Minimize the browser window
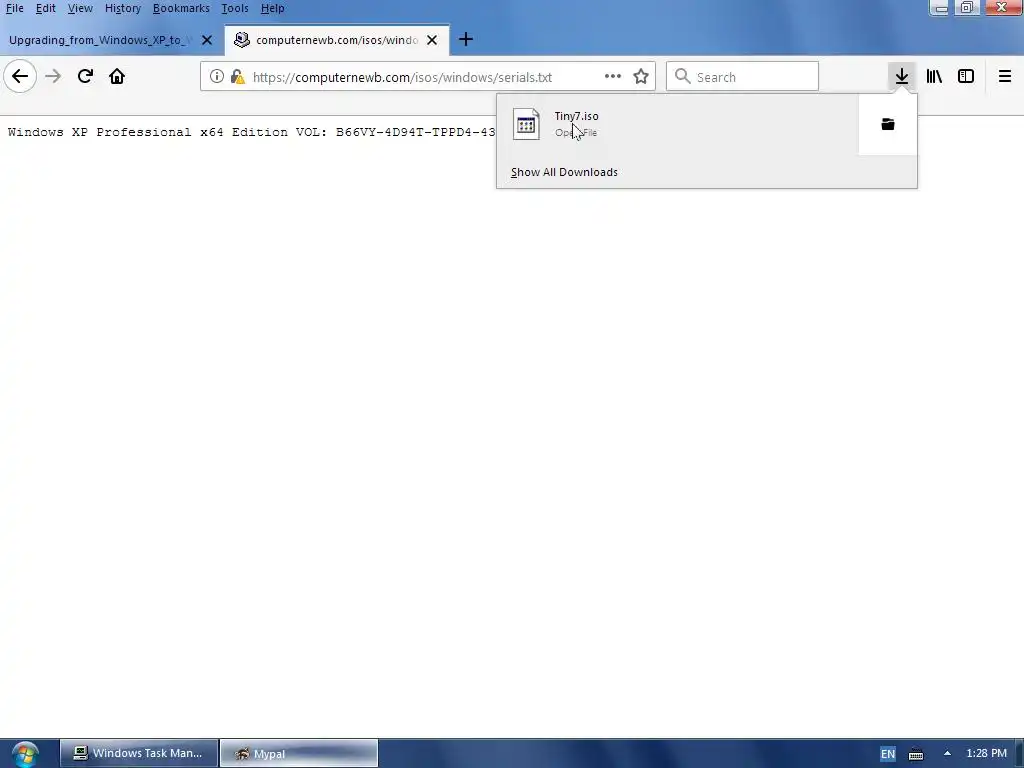 (941, 8)
